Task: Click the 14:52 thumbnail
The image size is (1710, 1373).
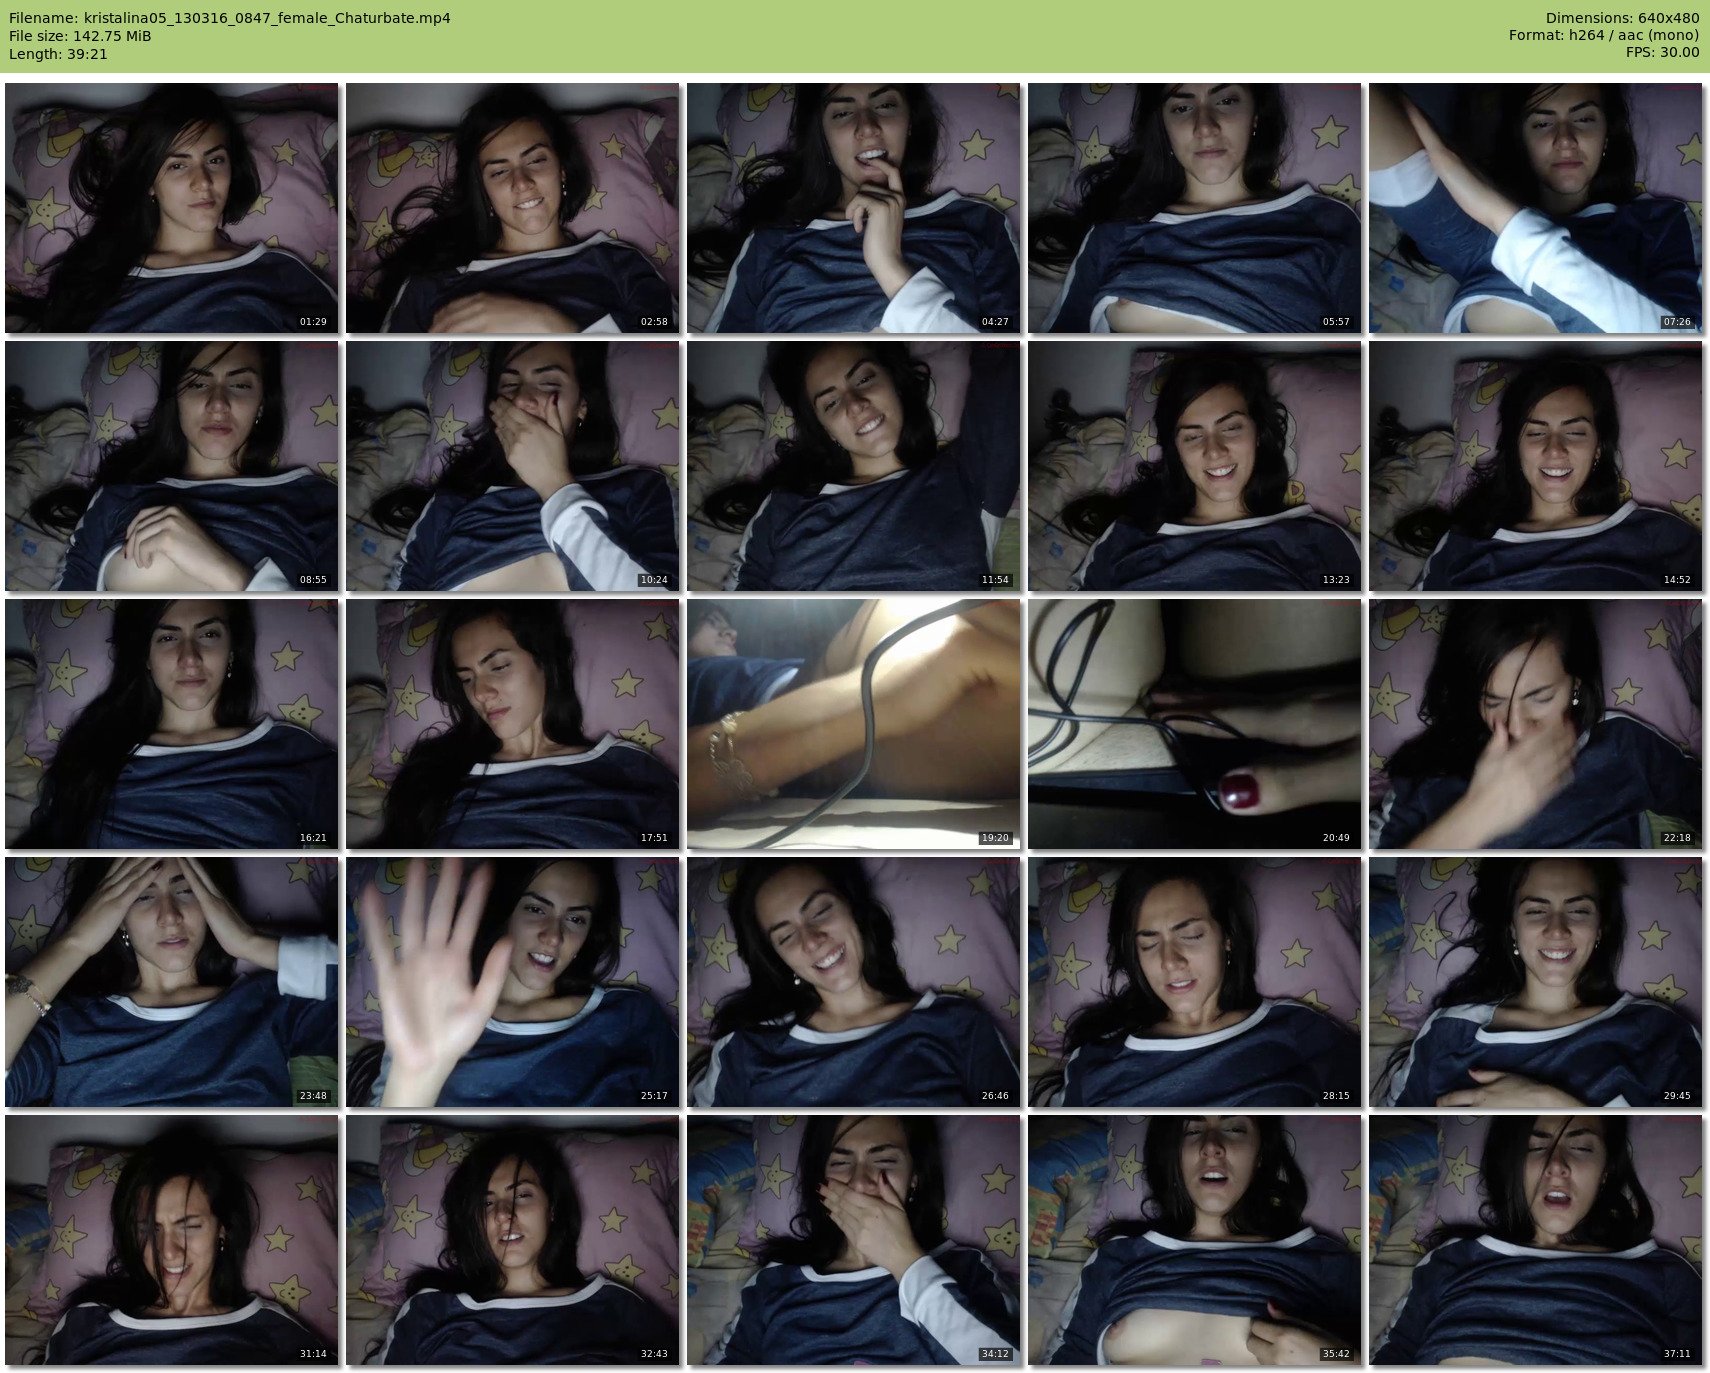Action: coord(1535,466)
